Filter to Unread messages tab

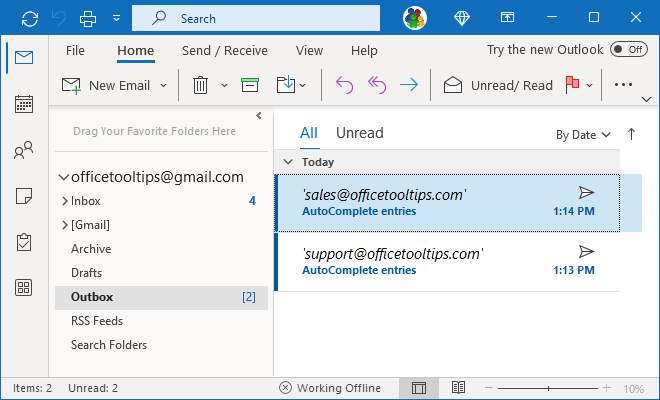tap(360, 133)
